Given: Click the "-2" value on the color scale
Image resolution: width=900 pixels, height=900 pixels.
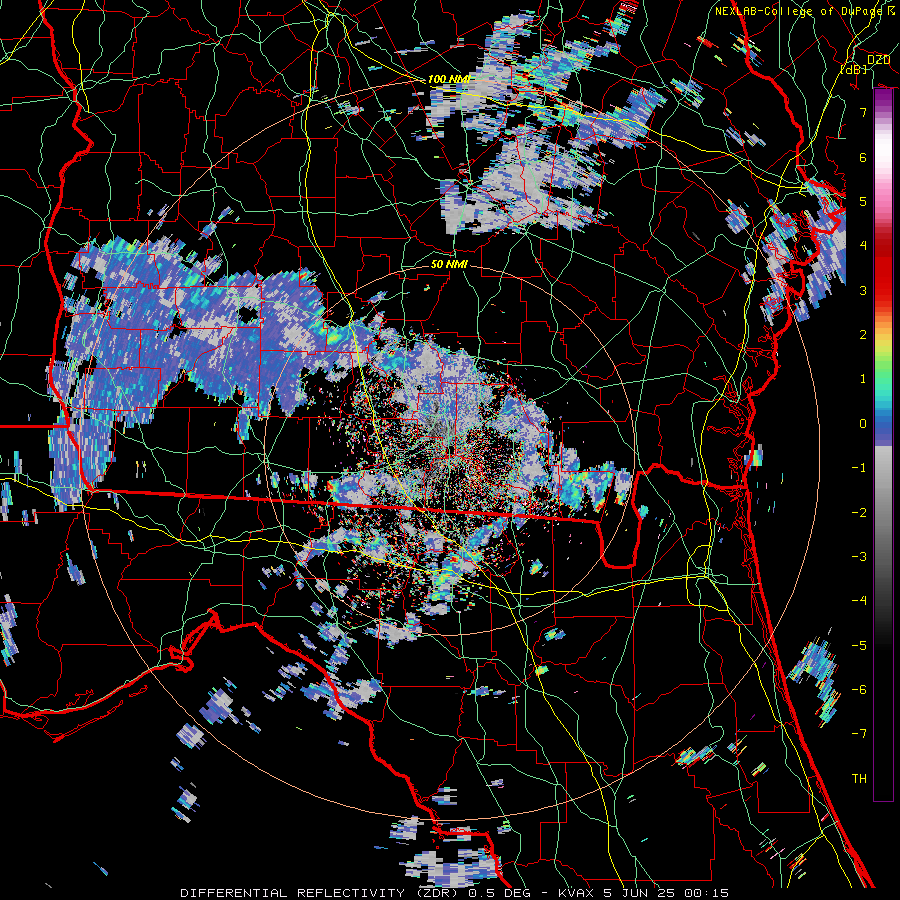Looking at the screenshot, I should click(859, 512).
